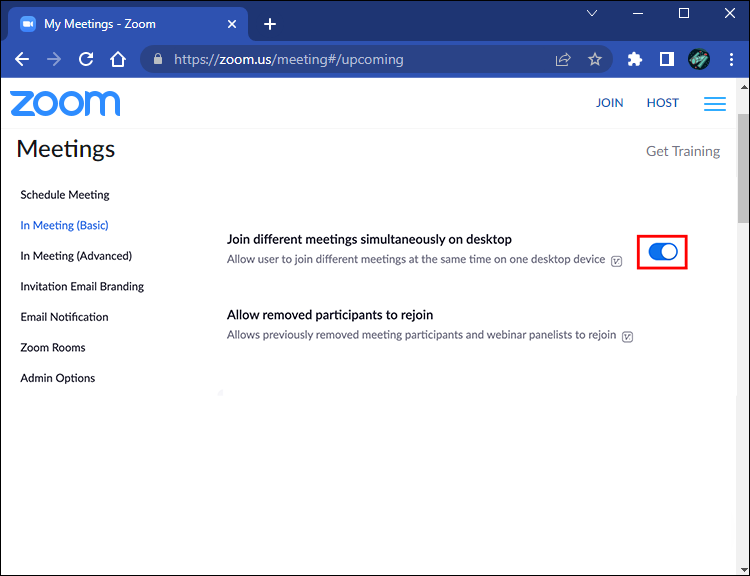Click the scrollbar up arrow

[x=744, y=87]
